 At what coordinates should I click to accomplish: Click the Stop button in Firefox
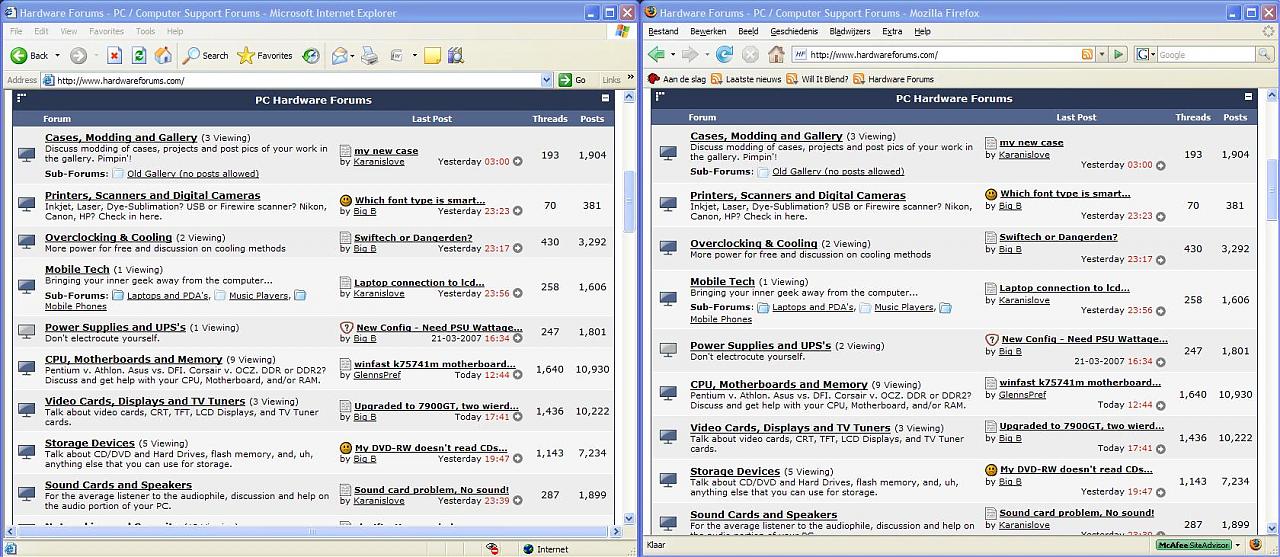click(x=750, y=54)
